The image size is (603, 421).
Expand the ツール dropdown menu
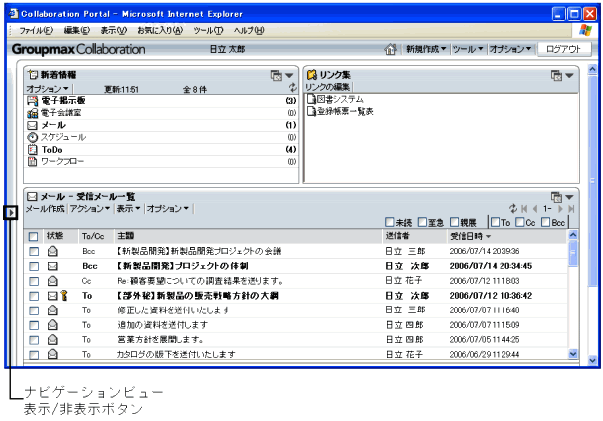tap(467, 49)
